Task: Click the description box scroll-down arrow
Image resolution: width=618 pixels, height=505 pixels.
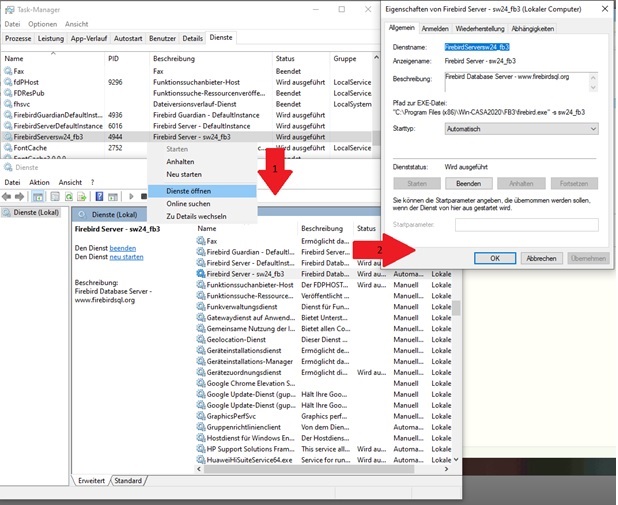Action: pos(594,88)
